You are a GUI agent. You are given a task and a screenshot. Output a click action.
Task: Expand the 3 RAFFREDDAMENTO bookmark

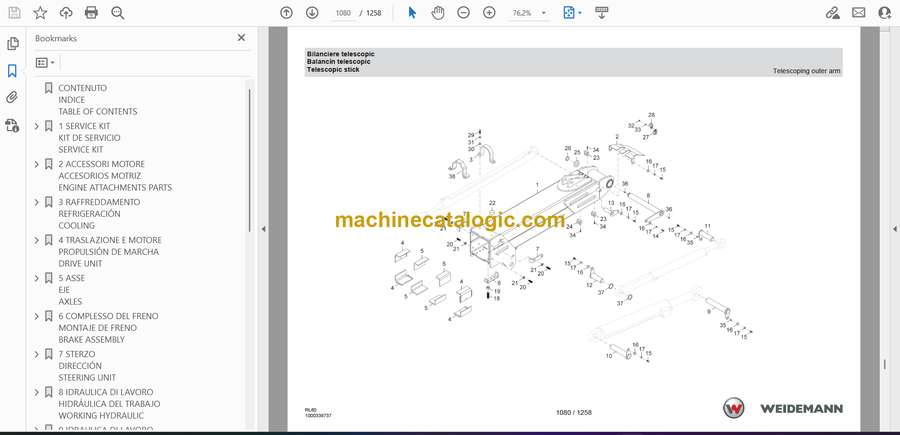coord(37,202)
